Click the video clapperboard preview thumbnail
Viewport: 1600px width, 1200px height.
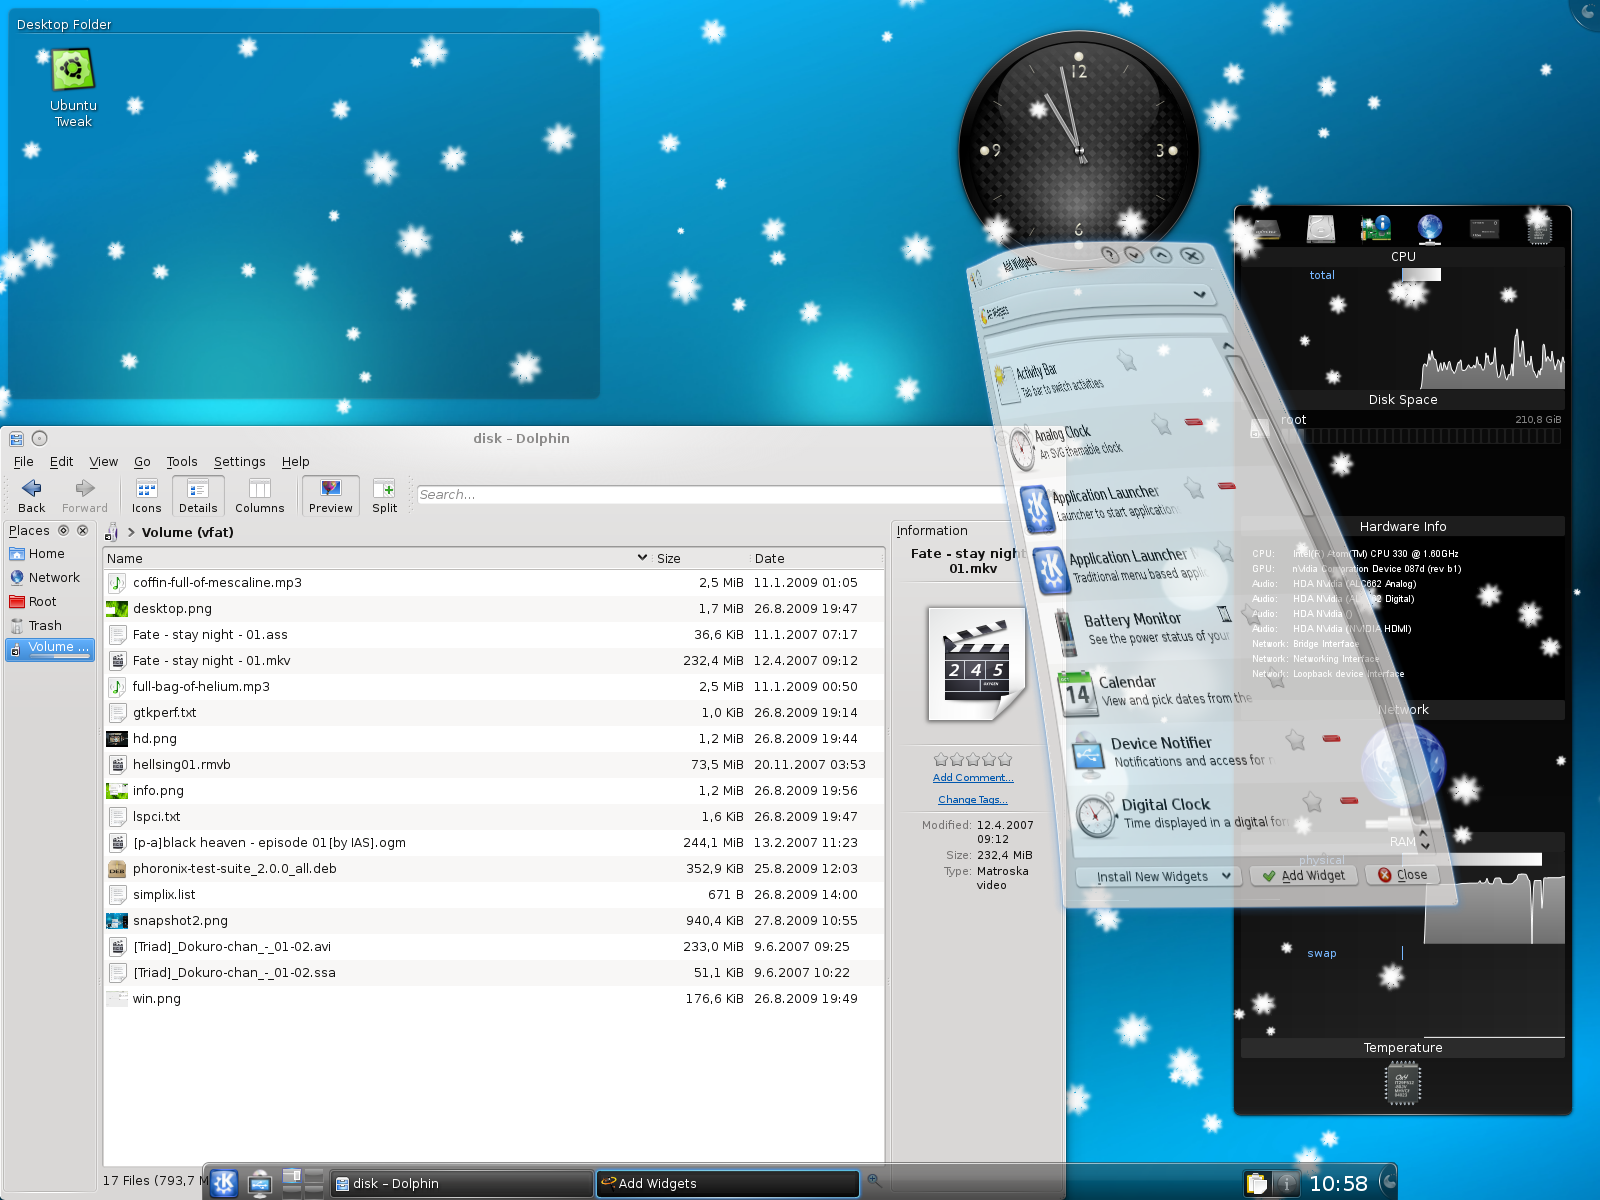976,664
